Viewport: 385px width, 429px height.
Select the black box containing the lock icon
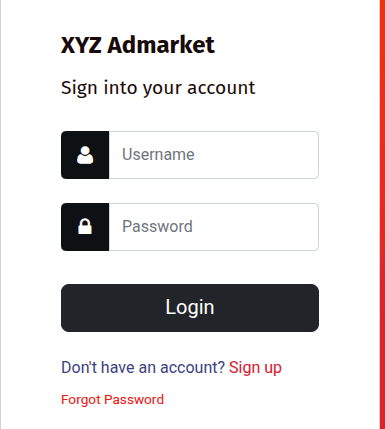click(x=85, y=227)
